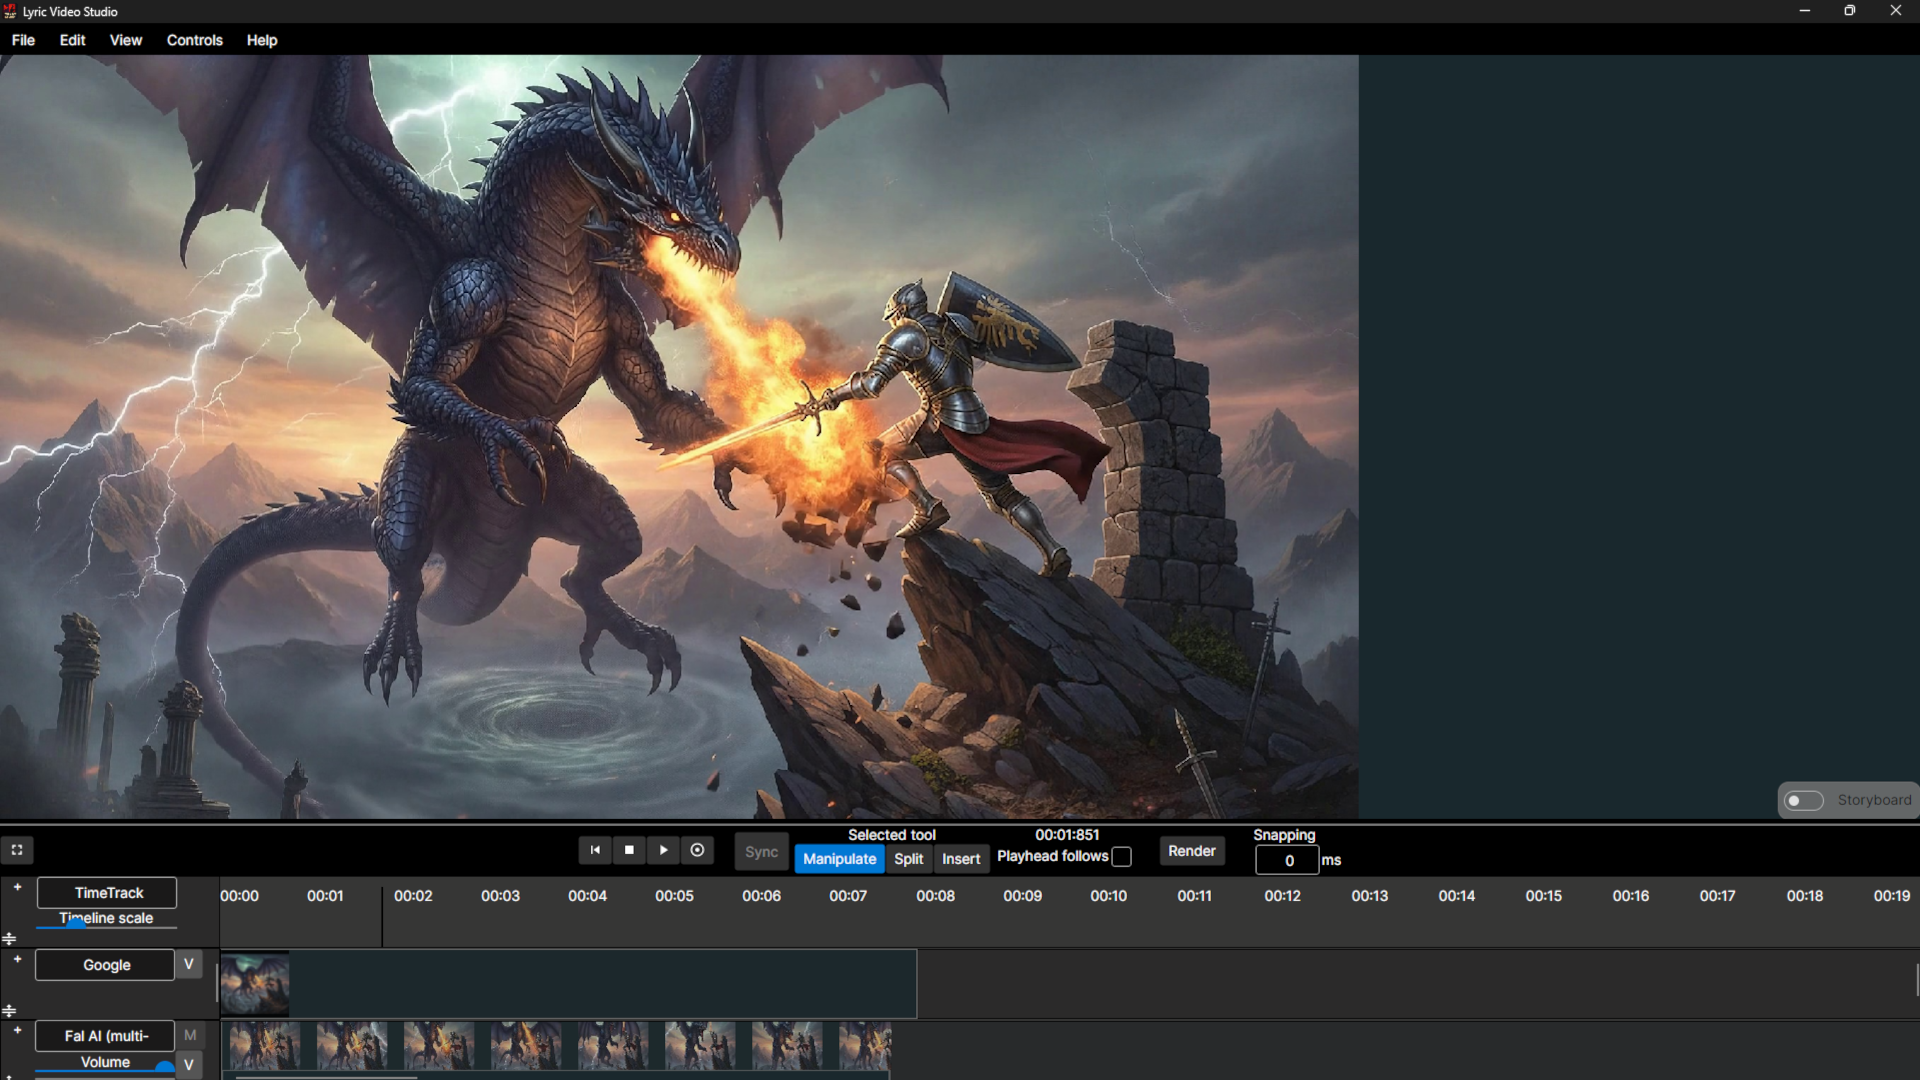Open the Edit menu
This screenshot has width=1920, height=1080.
coord(71,40)
